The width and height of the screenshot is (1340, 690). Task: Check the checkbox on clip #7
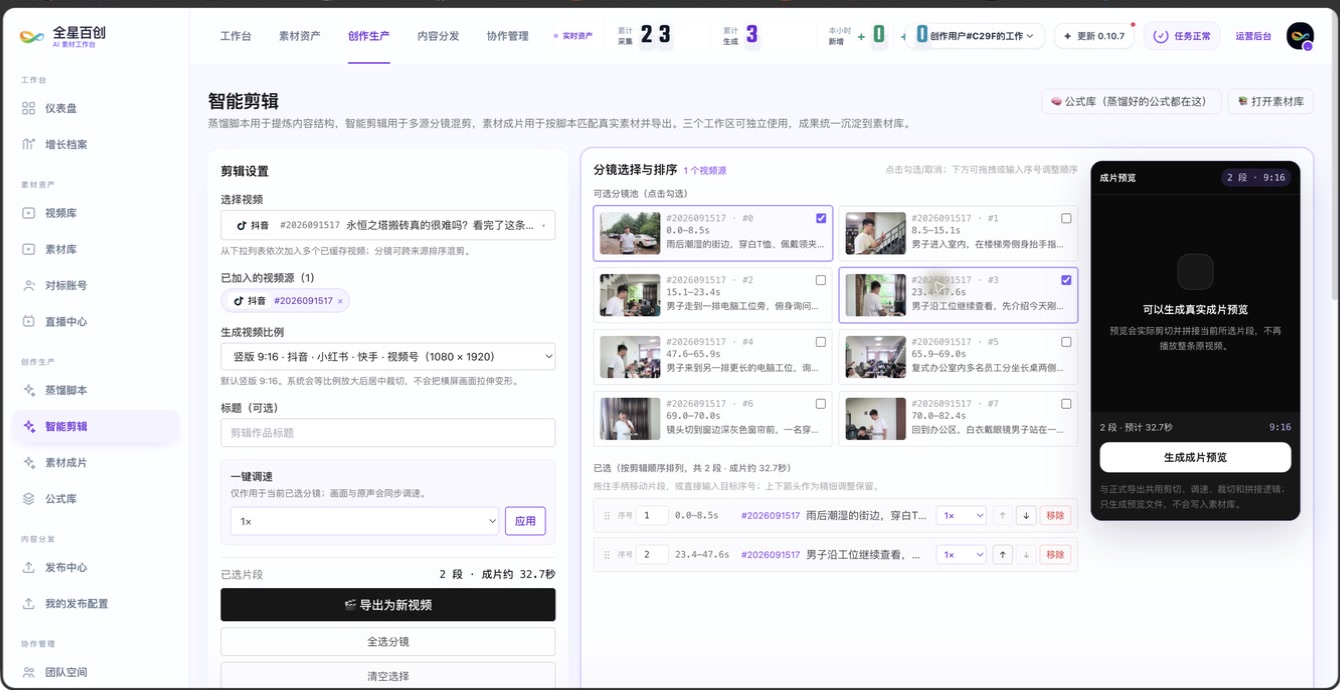pyautogui.click(x=1066, y=404)
